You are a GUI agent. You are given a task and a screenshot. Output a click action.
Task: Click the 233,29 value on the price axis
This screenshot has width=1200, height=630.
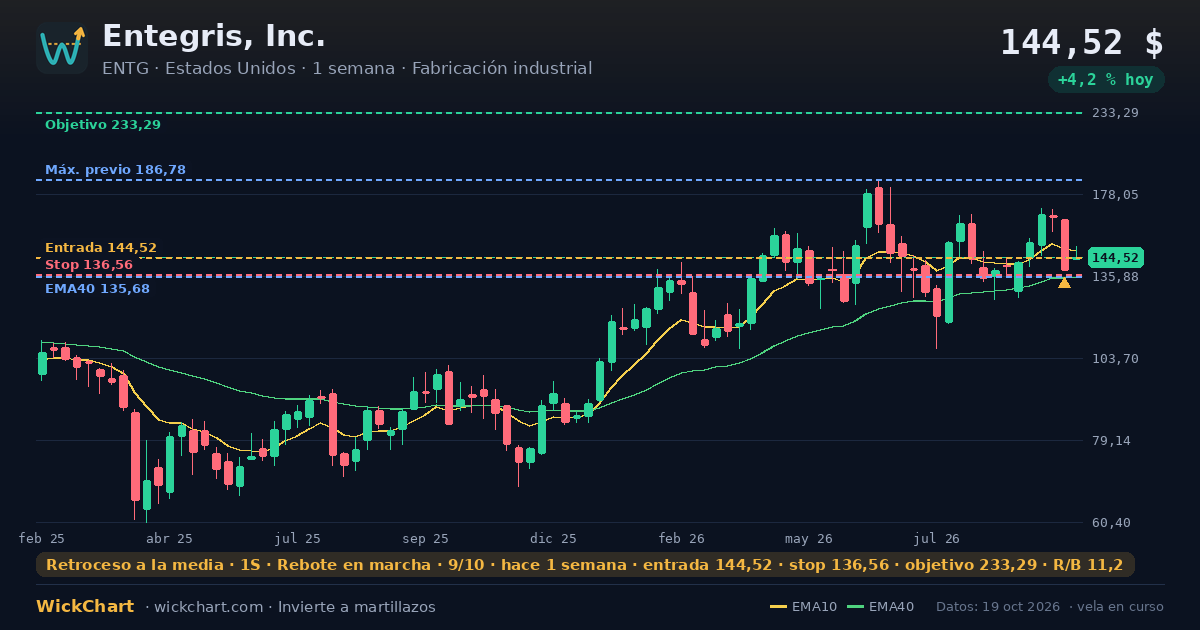1115,113
